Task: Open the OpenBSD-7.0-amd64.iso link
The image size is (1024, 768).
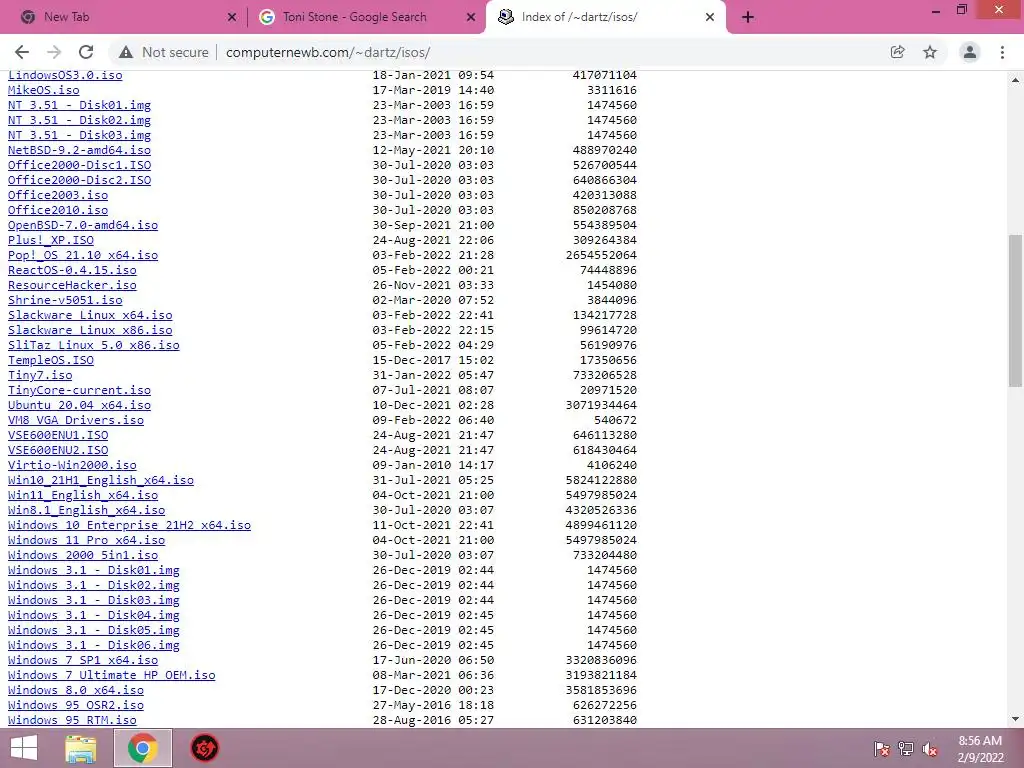Action: point(83,225)
